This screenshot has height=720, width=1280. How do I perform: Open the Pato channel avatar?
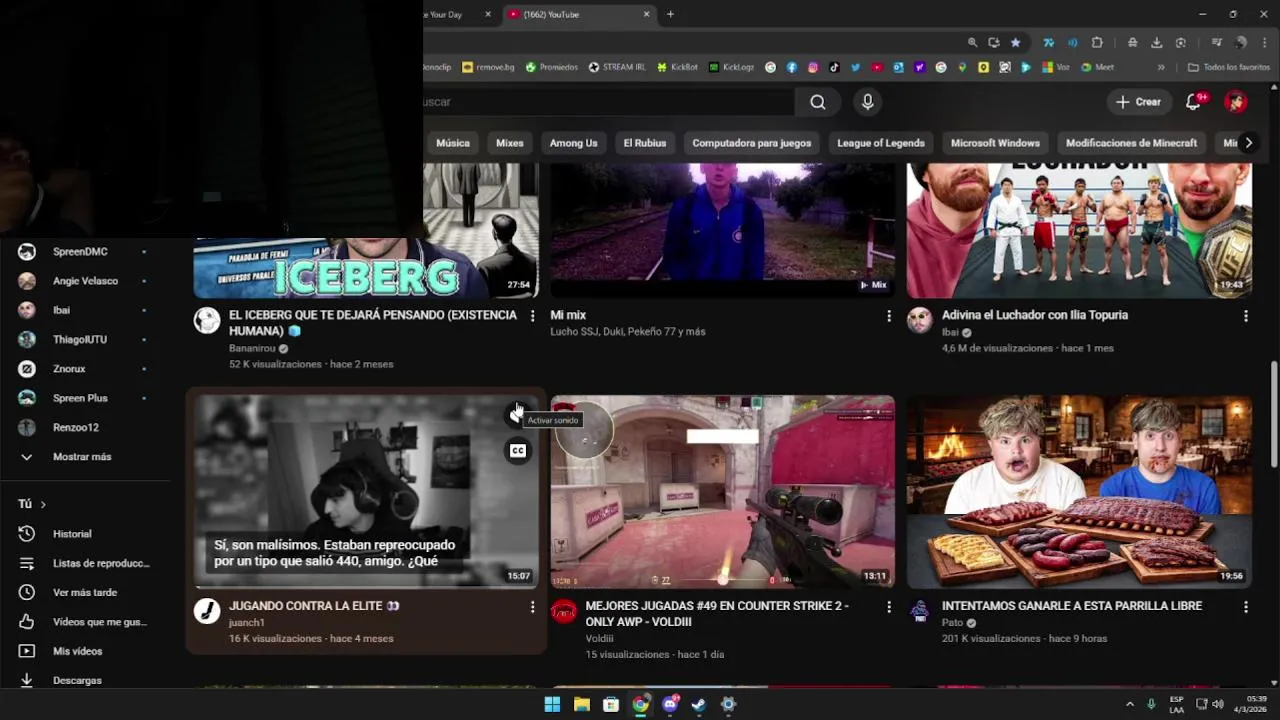tap(920, 611)
